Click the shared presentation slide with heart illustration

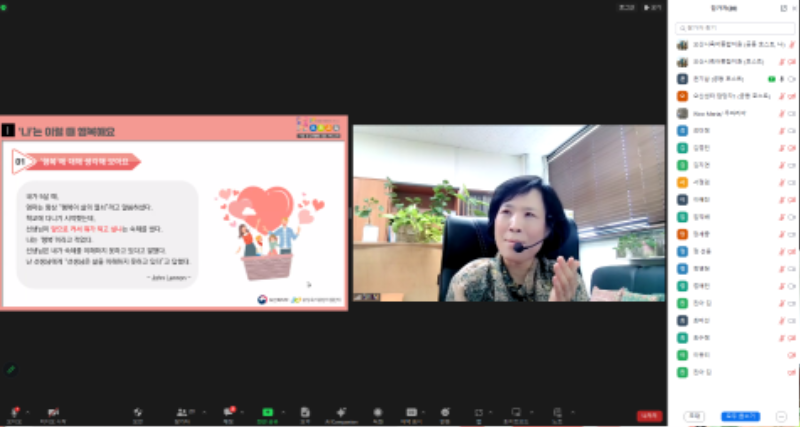coord(174,212)
